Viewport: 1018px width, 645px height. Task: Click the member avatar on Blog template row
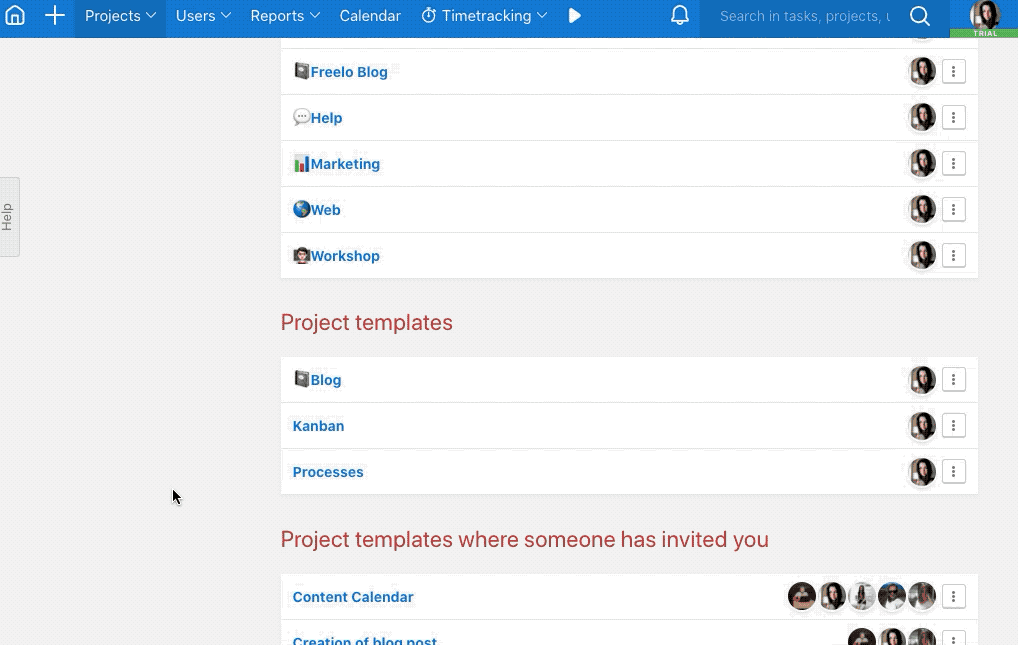(922, 380)
